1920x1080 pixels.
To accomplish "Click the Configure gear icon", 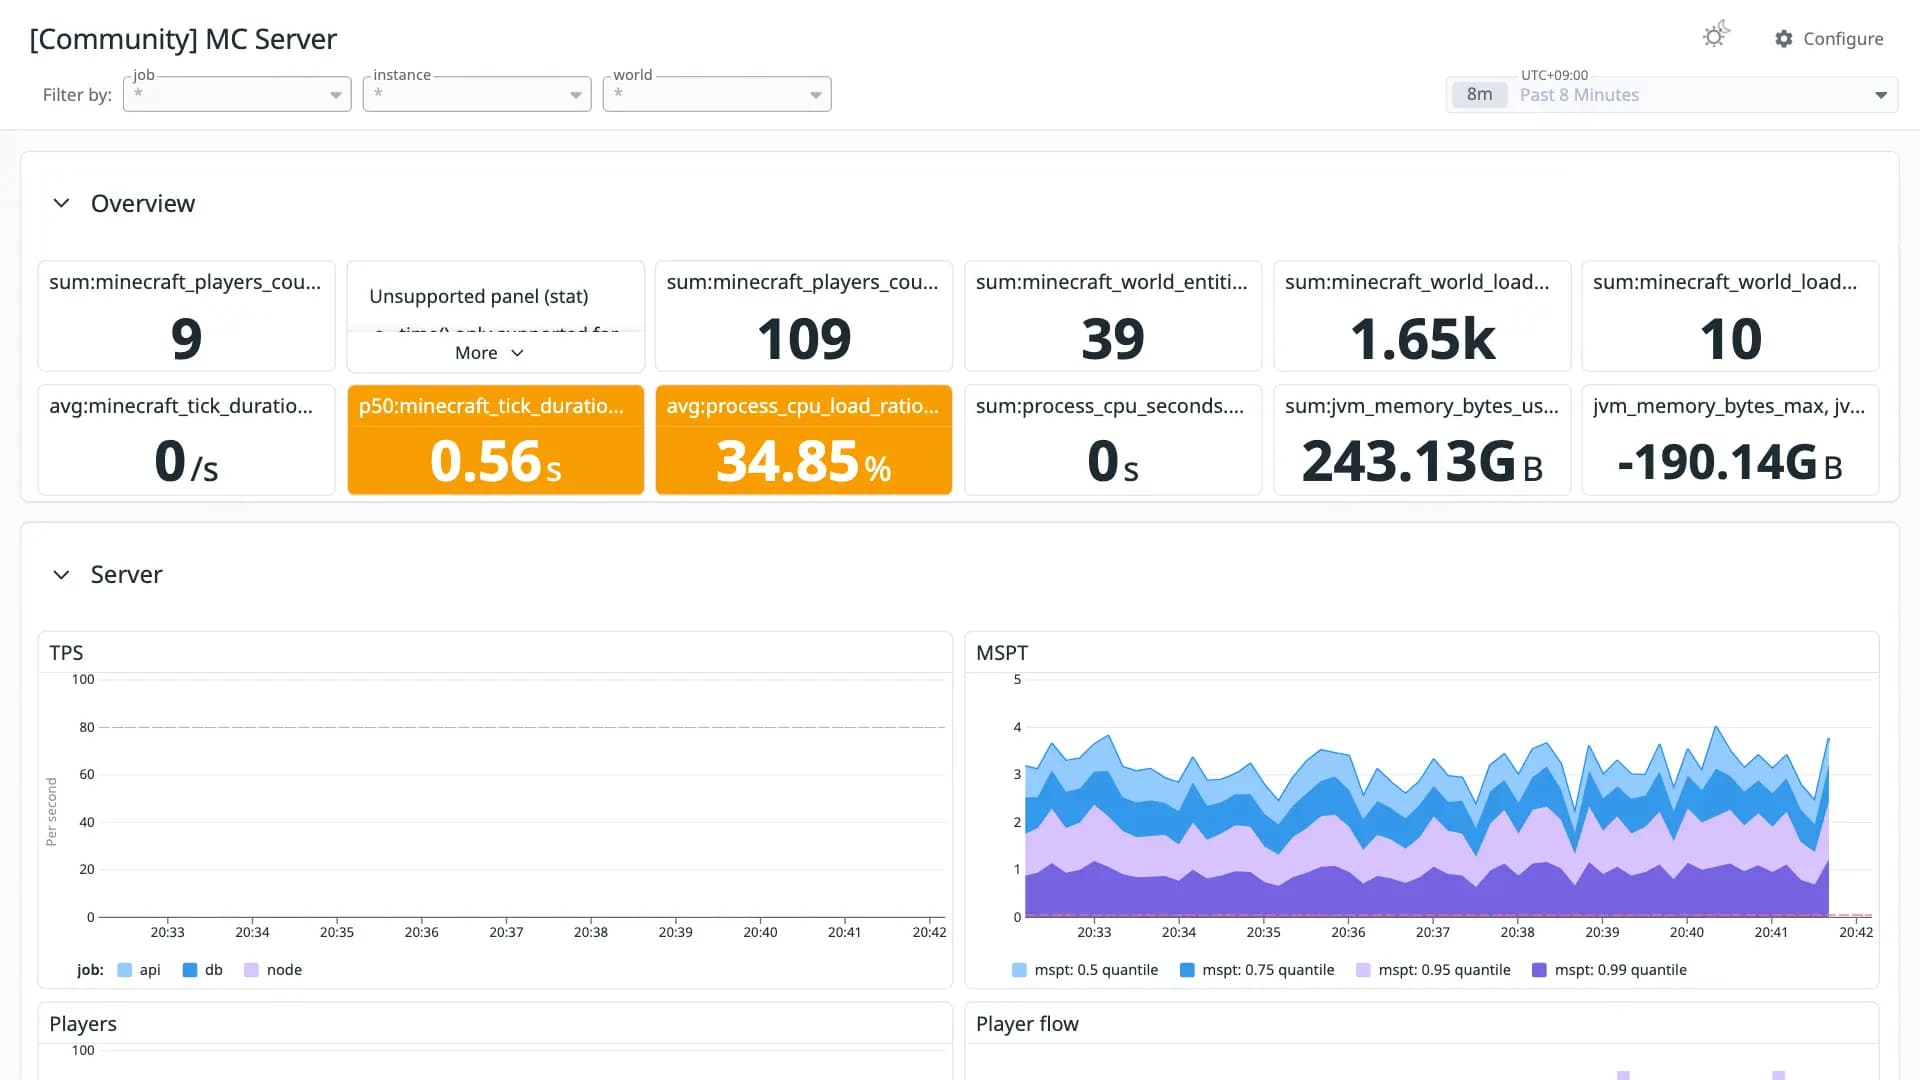I will (x=1784, y=38).
